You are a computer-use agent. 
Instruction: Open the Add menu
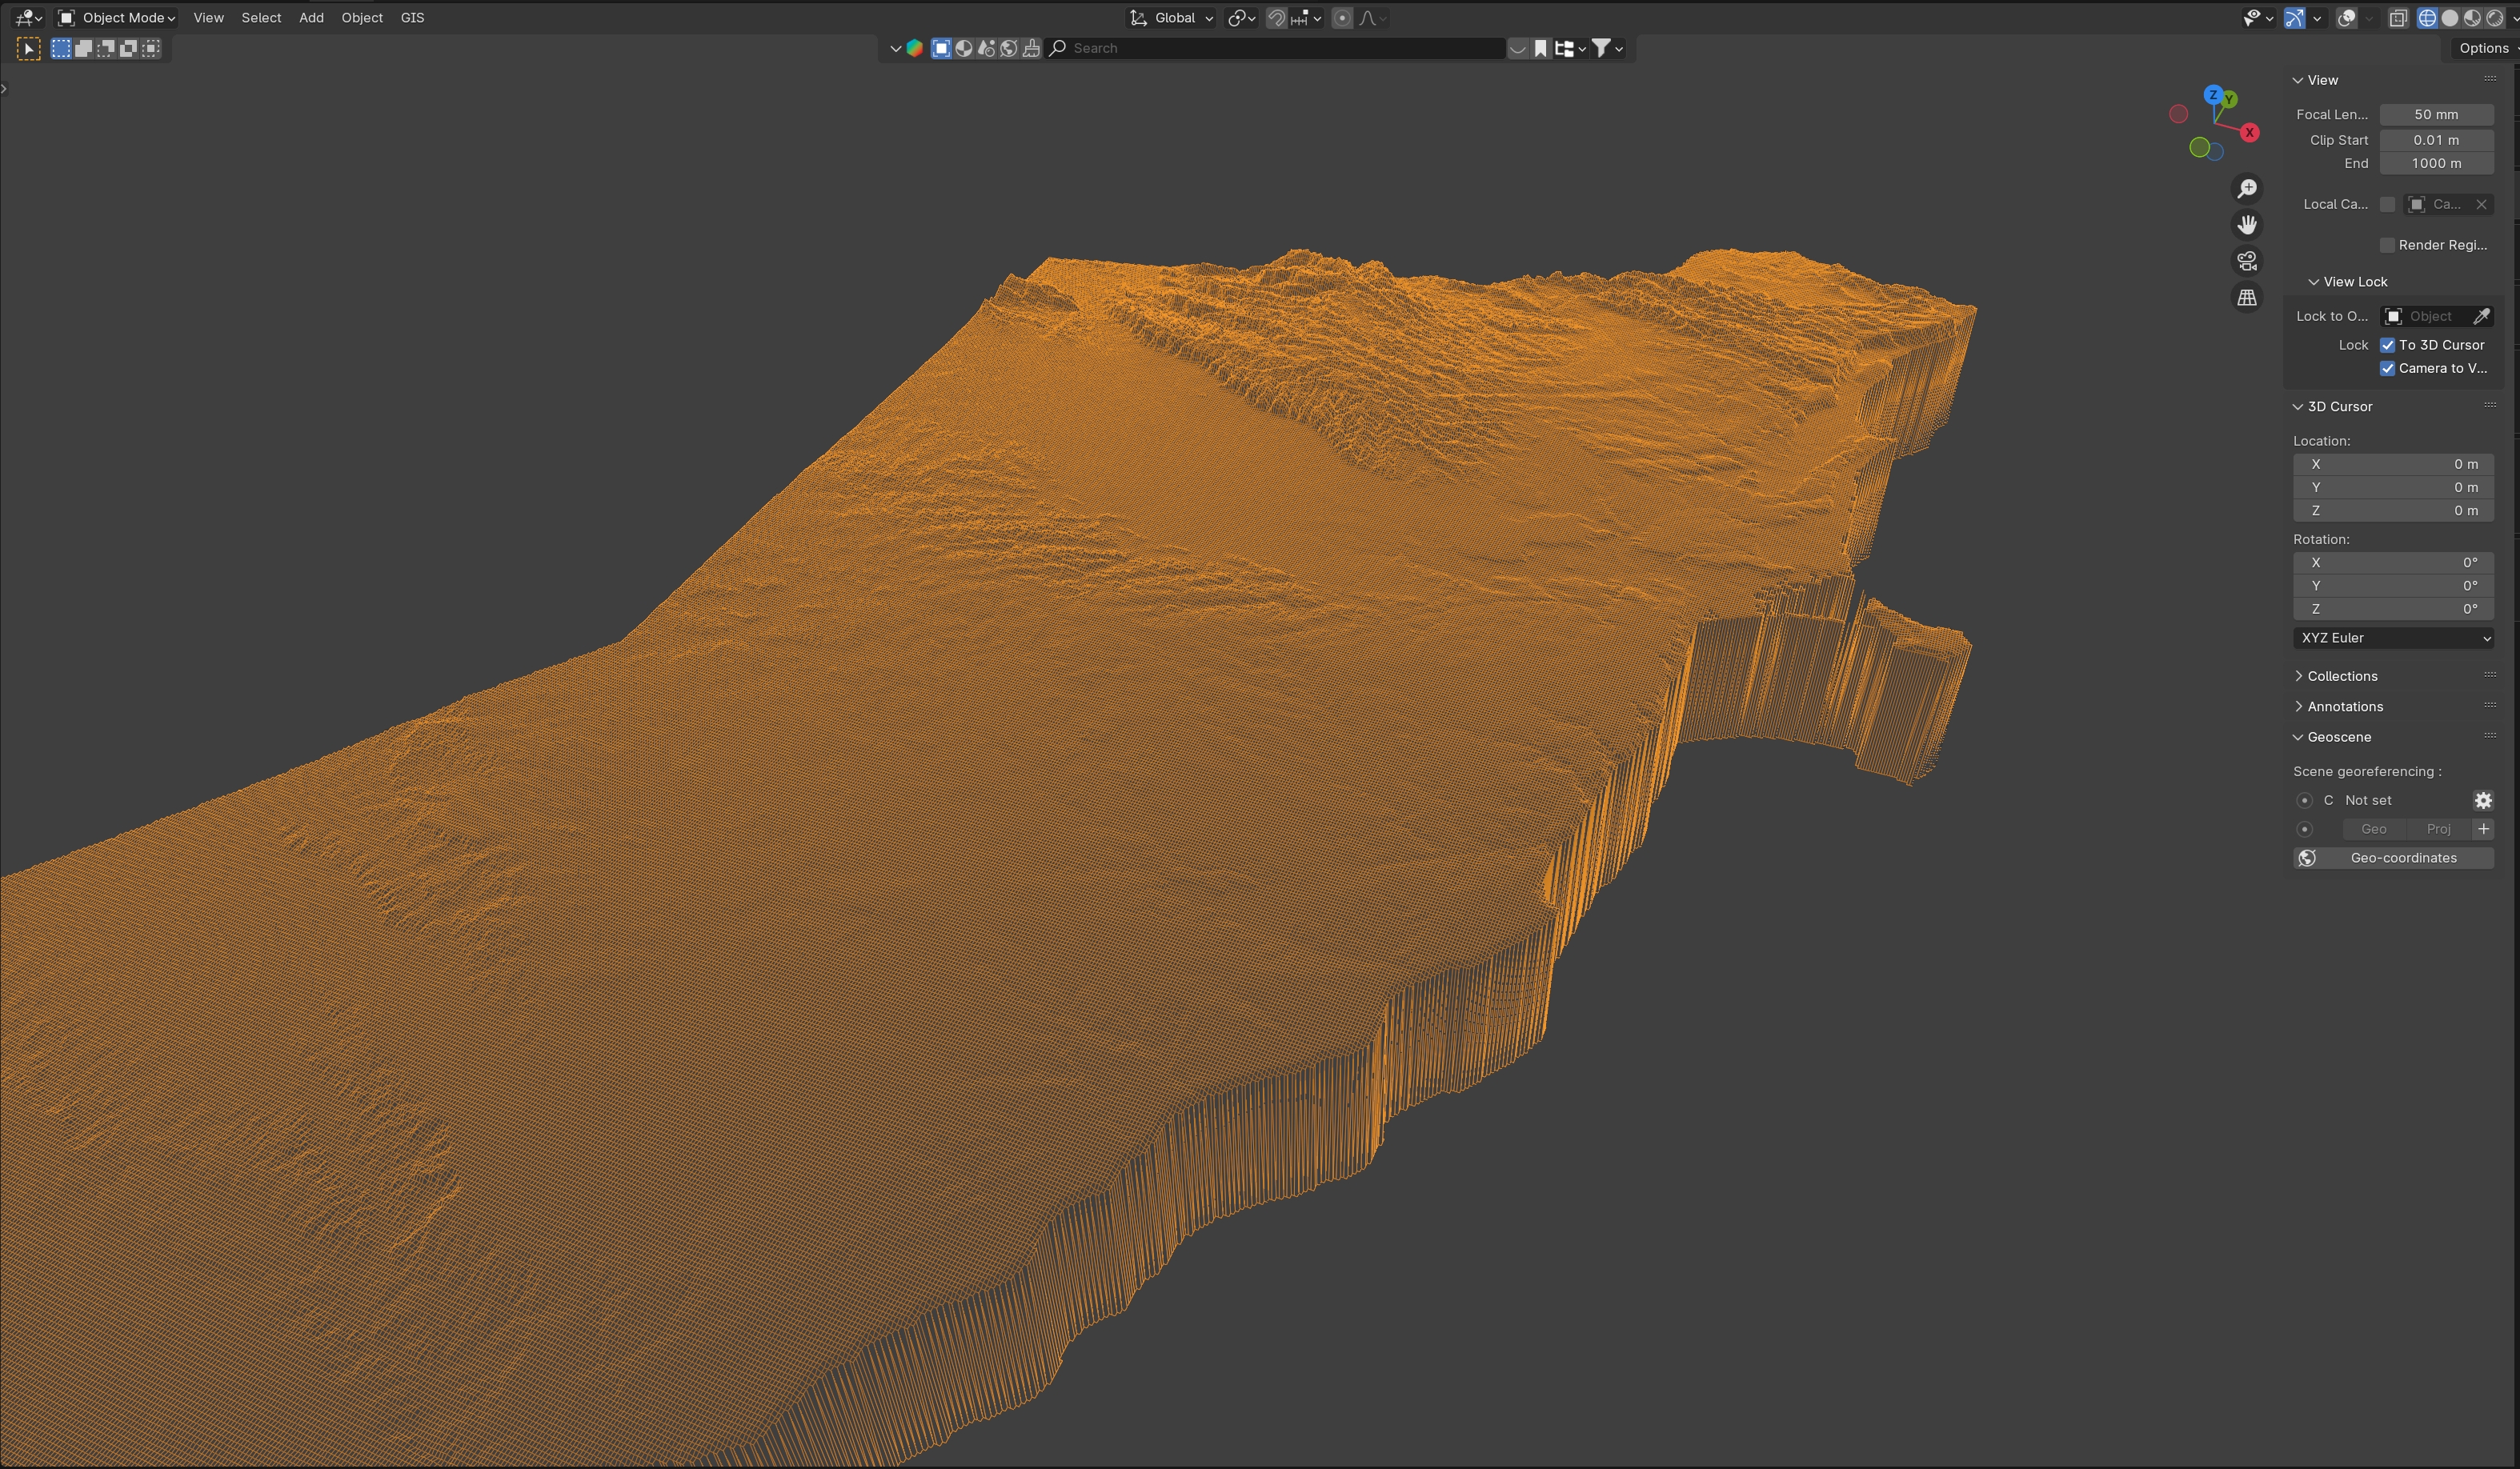point(311,18)
